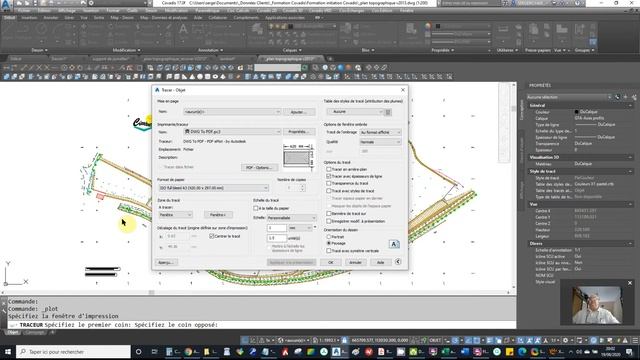
Task: Close the webcam overlay with X
Action: 630,283
